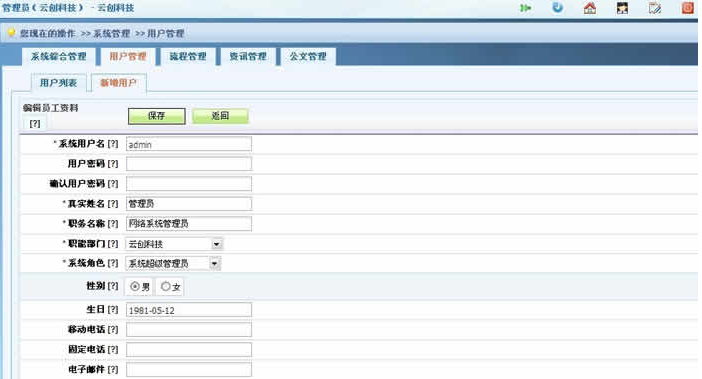Click the blue refresh icon
The width and height of the screenshot is (702, 379).
point(557,8)
